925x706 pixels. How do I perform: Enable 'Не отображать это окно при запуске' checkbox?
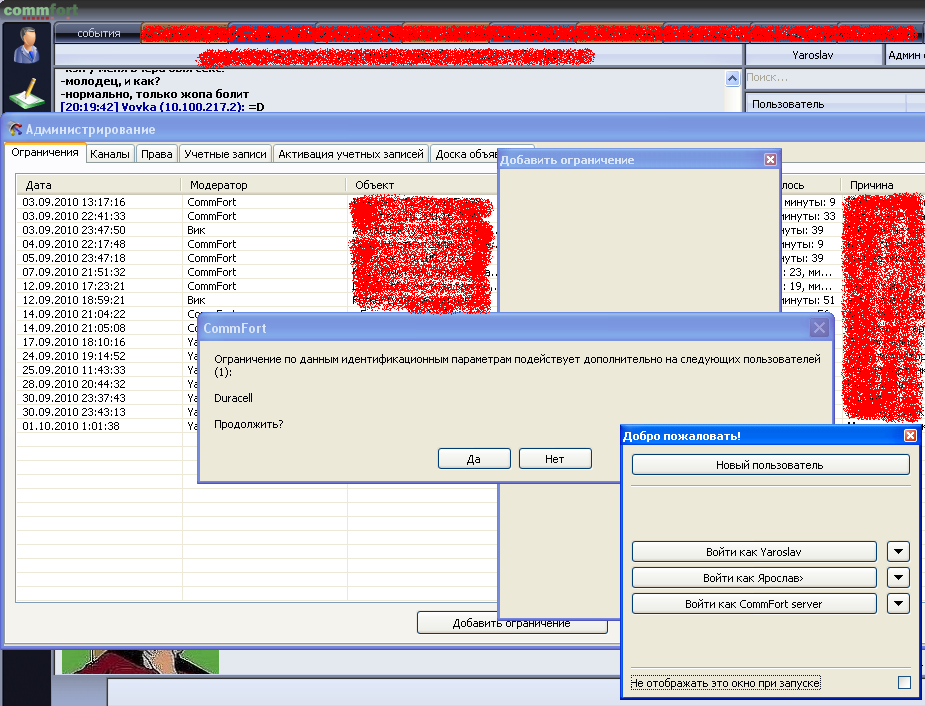tap(904, 683)
